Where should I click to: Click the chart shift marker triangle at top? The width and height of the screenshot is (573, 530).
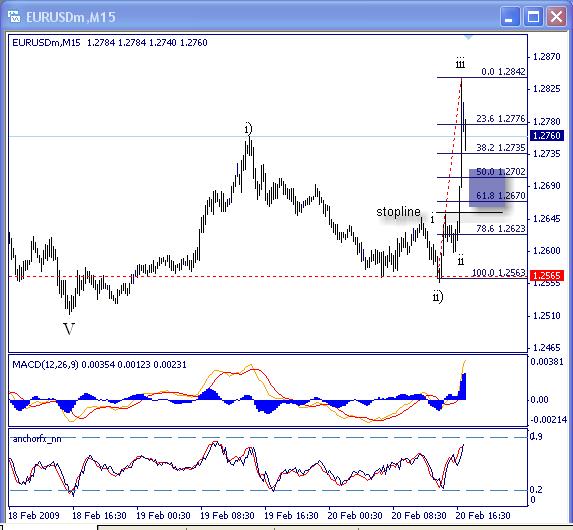pyautogui.click(x=468, y=37)
